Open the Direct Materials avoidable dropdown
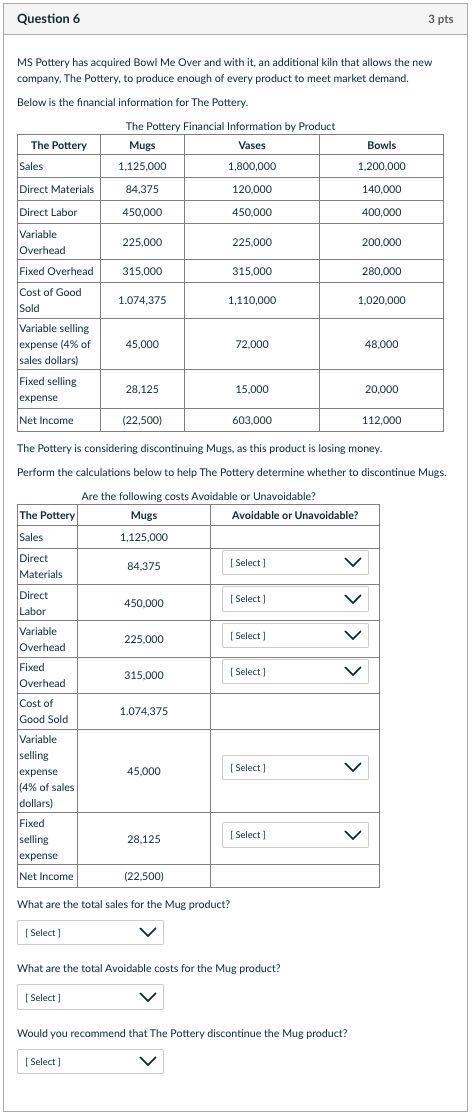 pos(295,563)
